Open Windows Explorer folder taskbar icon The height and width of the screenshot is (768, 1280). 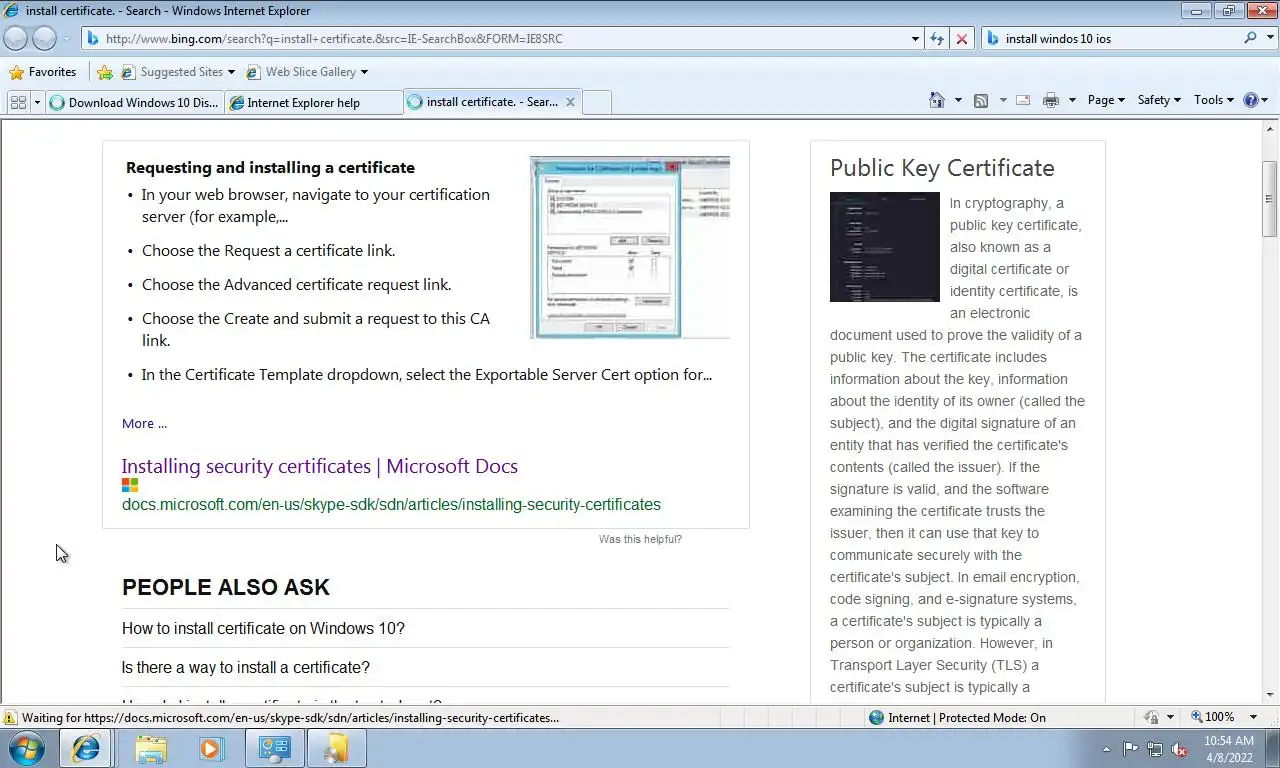[x=151, y=748]
